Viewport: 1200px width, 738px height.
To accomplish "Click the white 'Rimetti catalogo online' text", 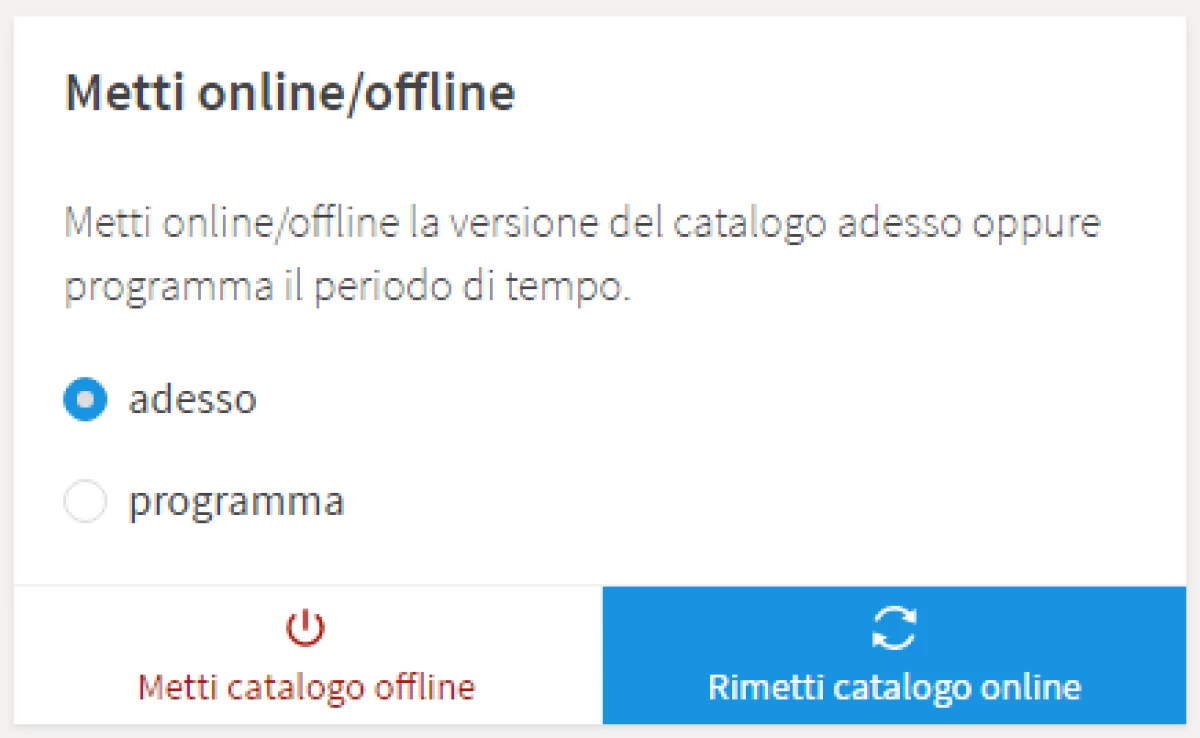I will click(894, 688).
